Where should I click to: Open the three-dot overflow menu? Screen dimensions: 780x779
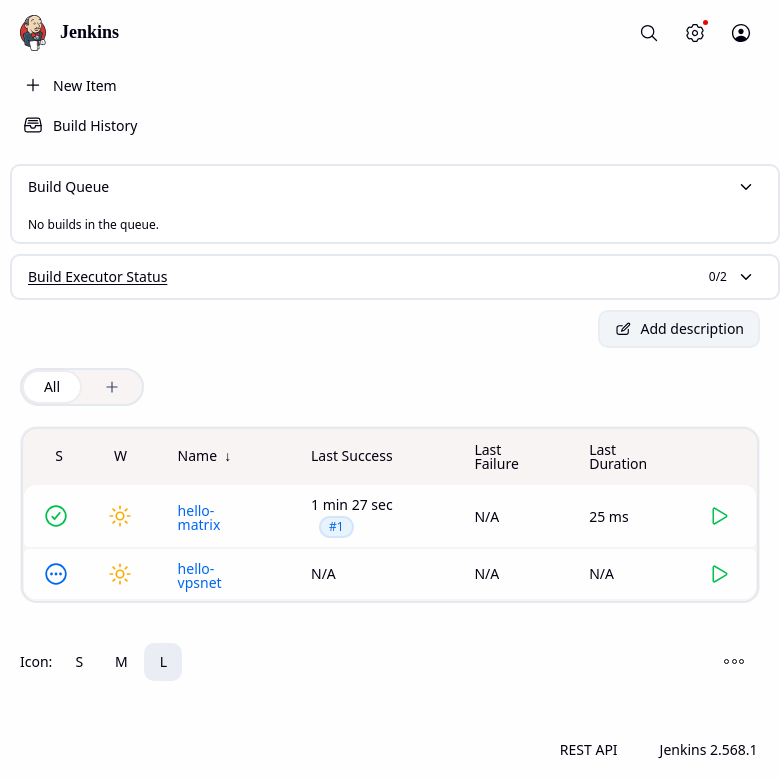click(x=734, y=662)
